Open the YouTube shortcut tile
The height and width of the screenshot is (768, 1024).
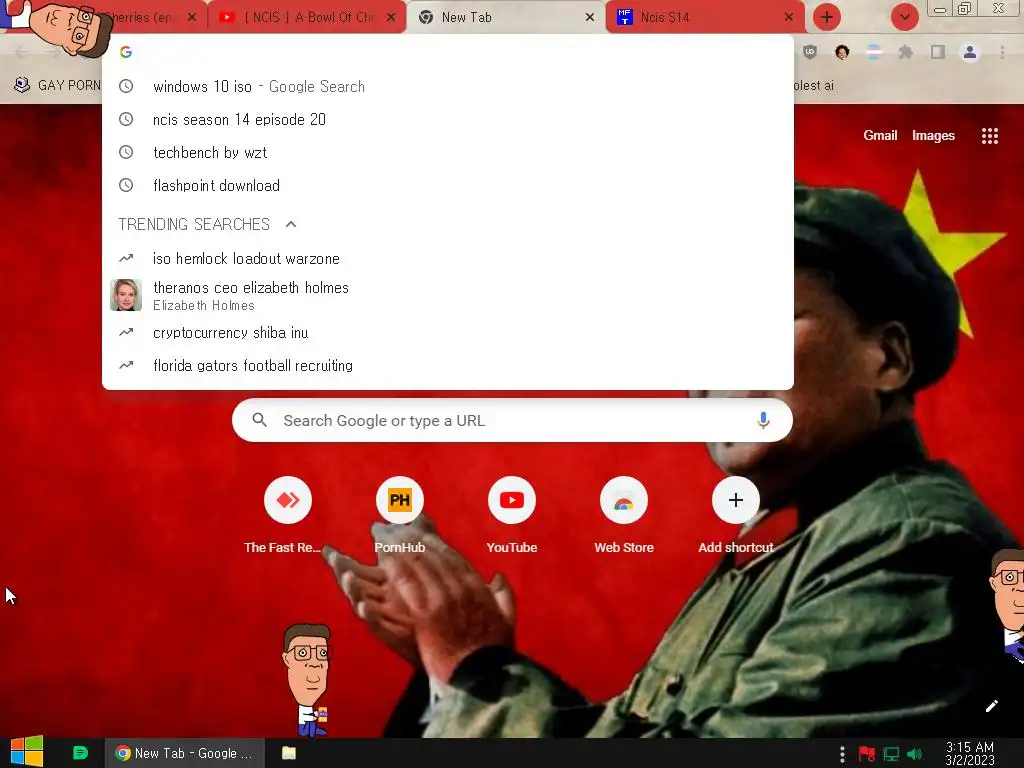tap(511, 516)
